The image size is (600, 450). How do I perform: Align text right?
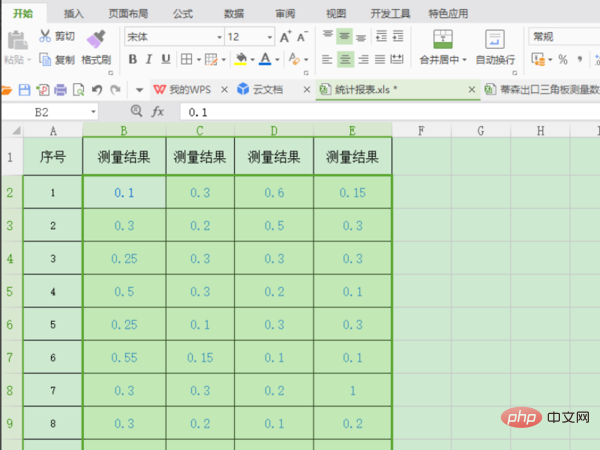363,59
